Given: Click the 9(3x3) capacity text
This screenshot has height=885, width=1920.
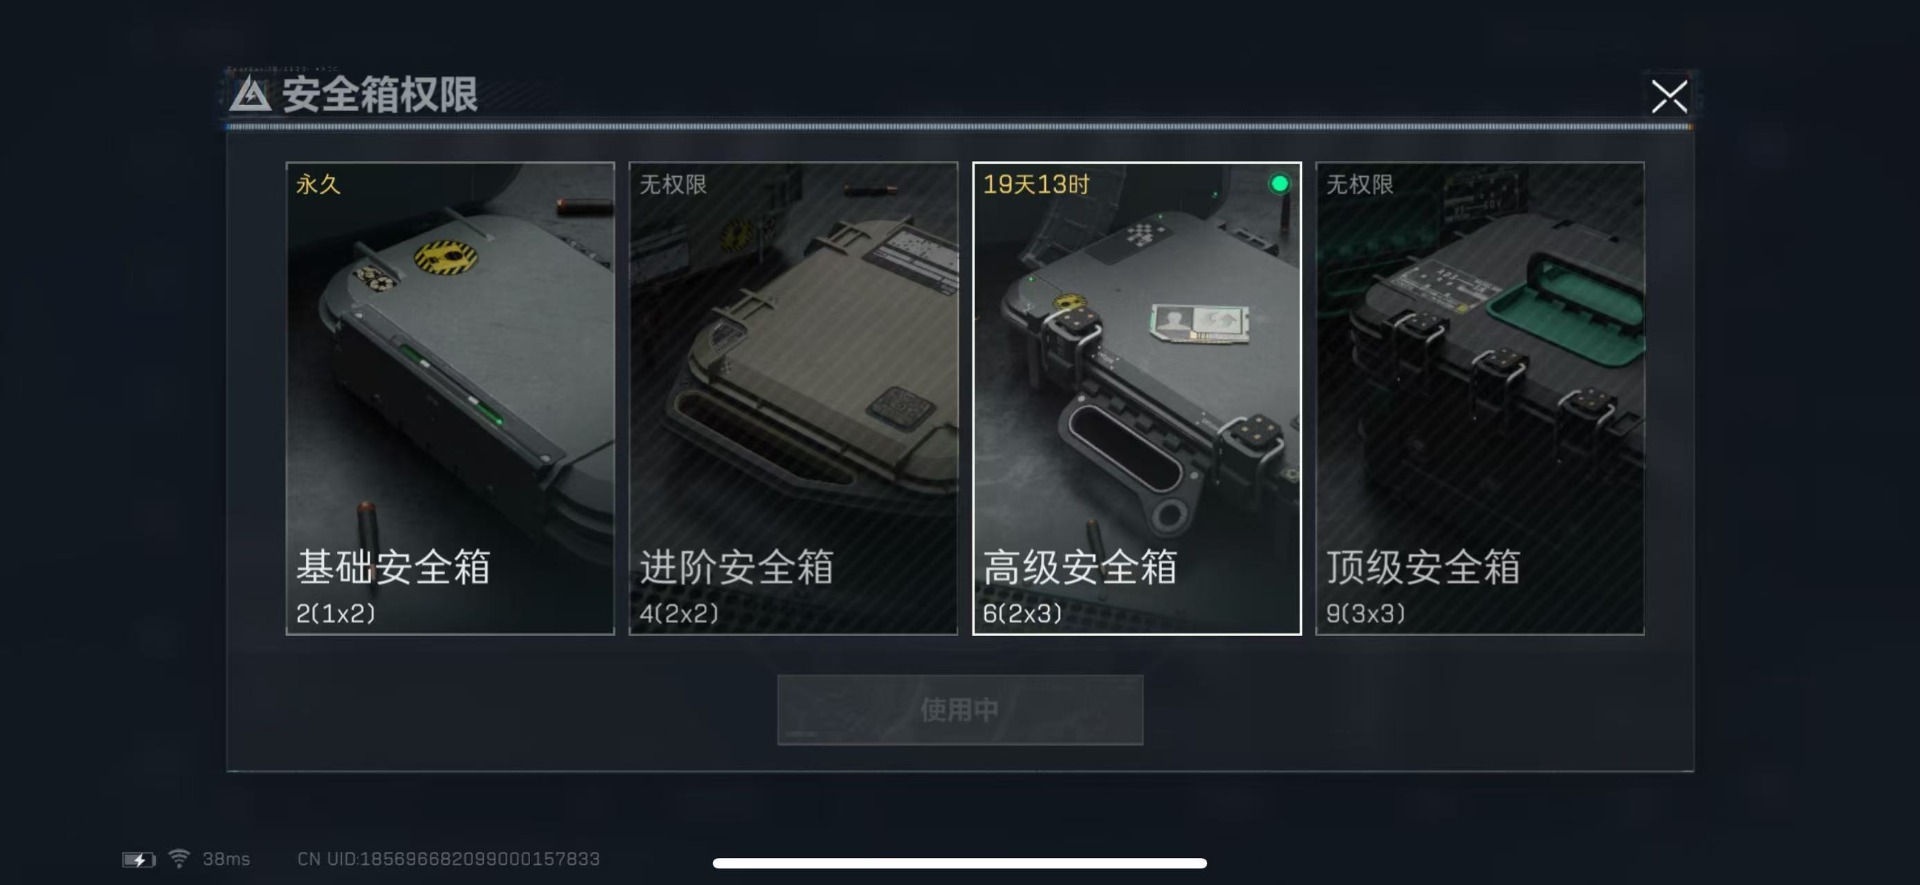Looking at the screenshot, I should click(1366, 613).
